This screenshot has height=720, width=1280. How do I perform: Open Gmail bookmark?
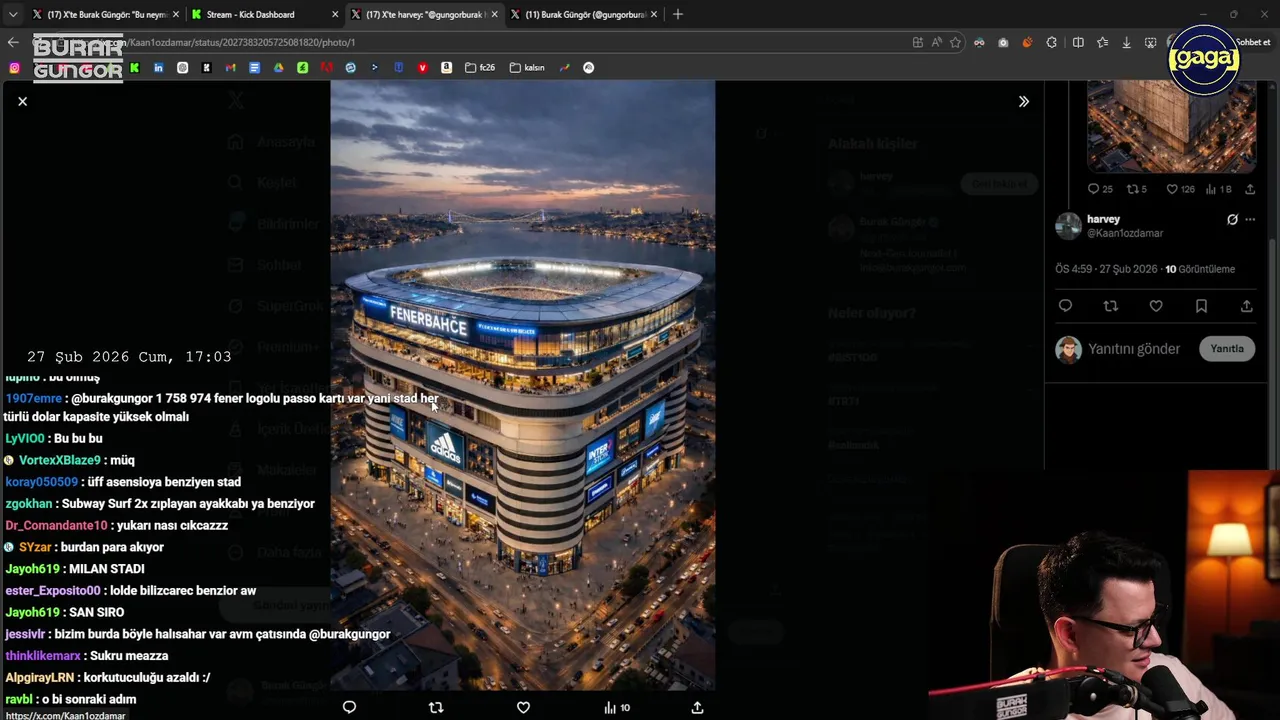(230, 67)
